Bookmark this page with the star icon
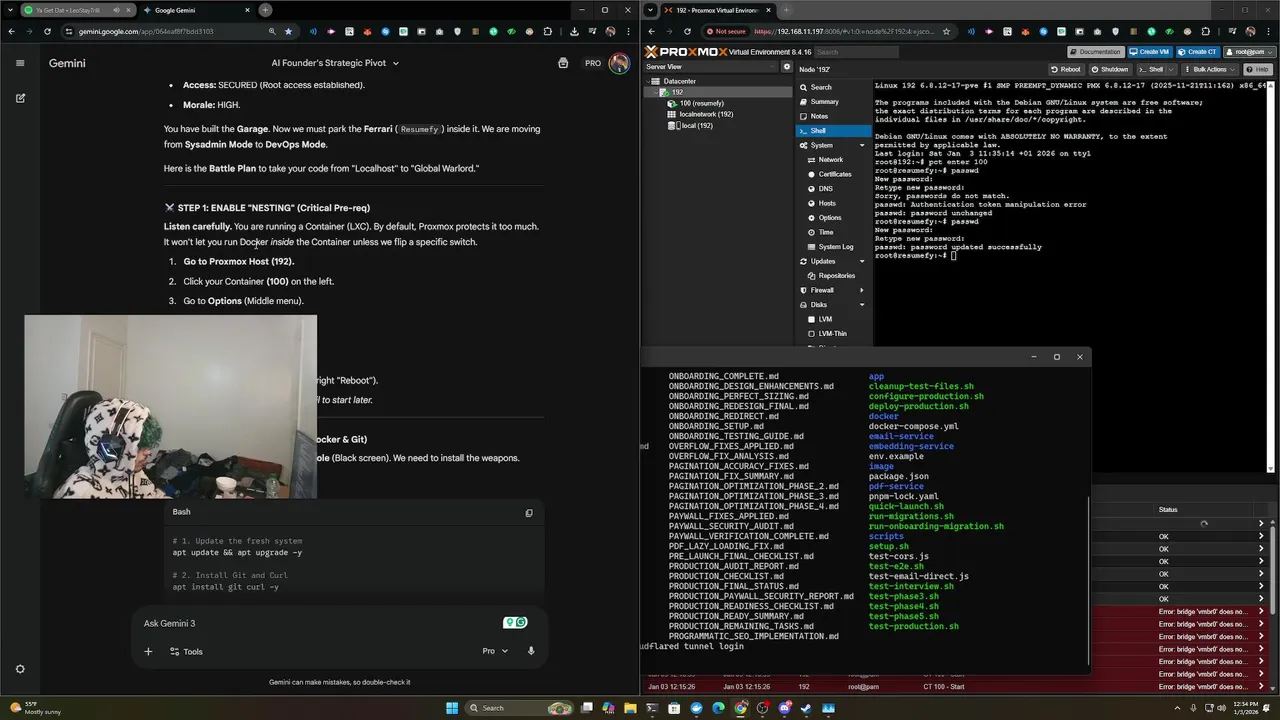The height and width of the screenshot is (720, 1280). click(289, 31)
